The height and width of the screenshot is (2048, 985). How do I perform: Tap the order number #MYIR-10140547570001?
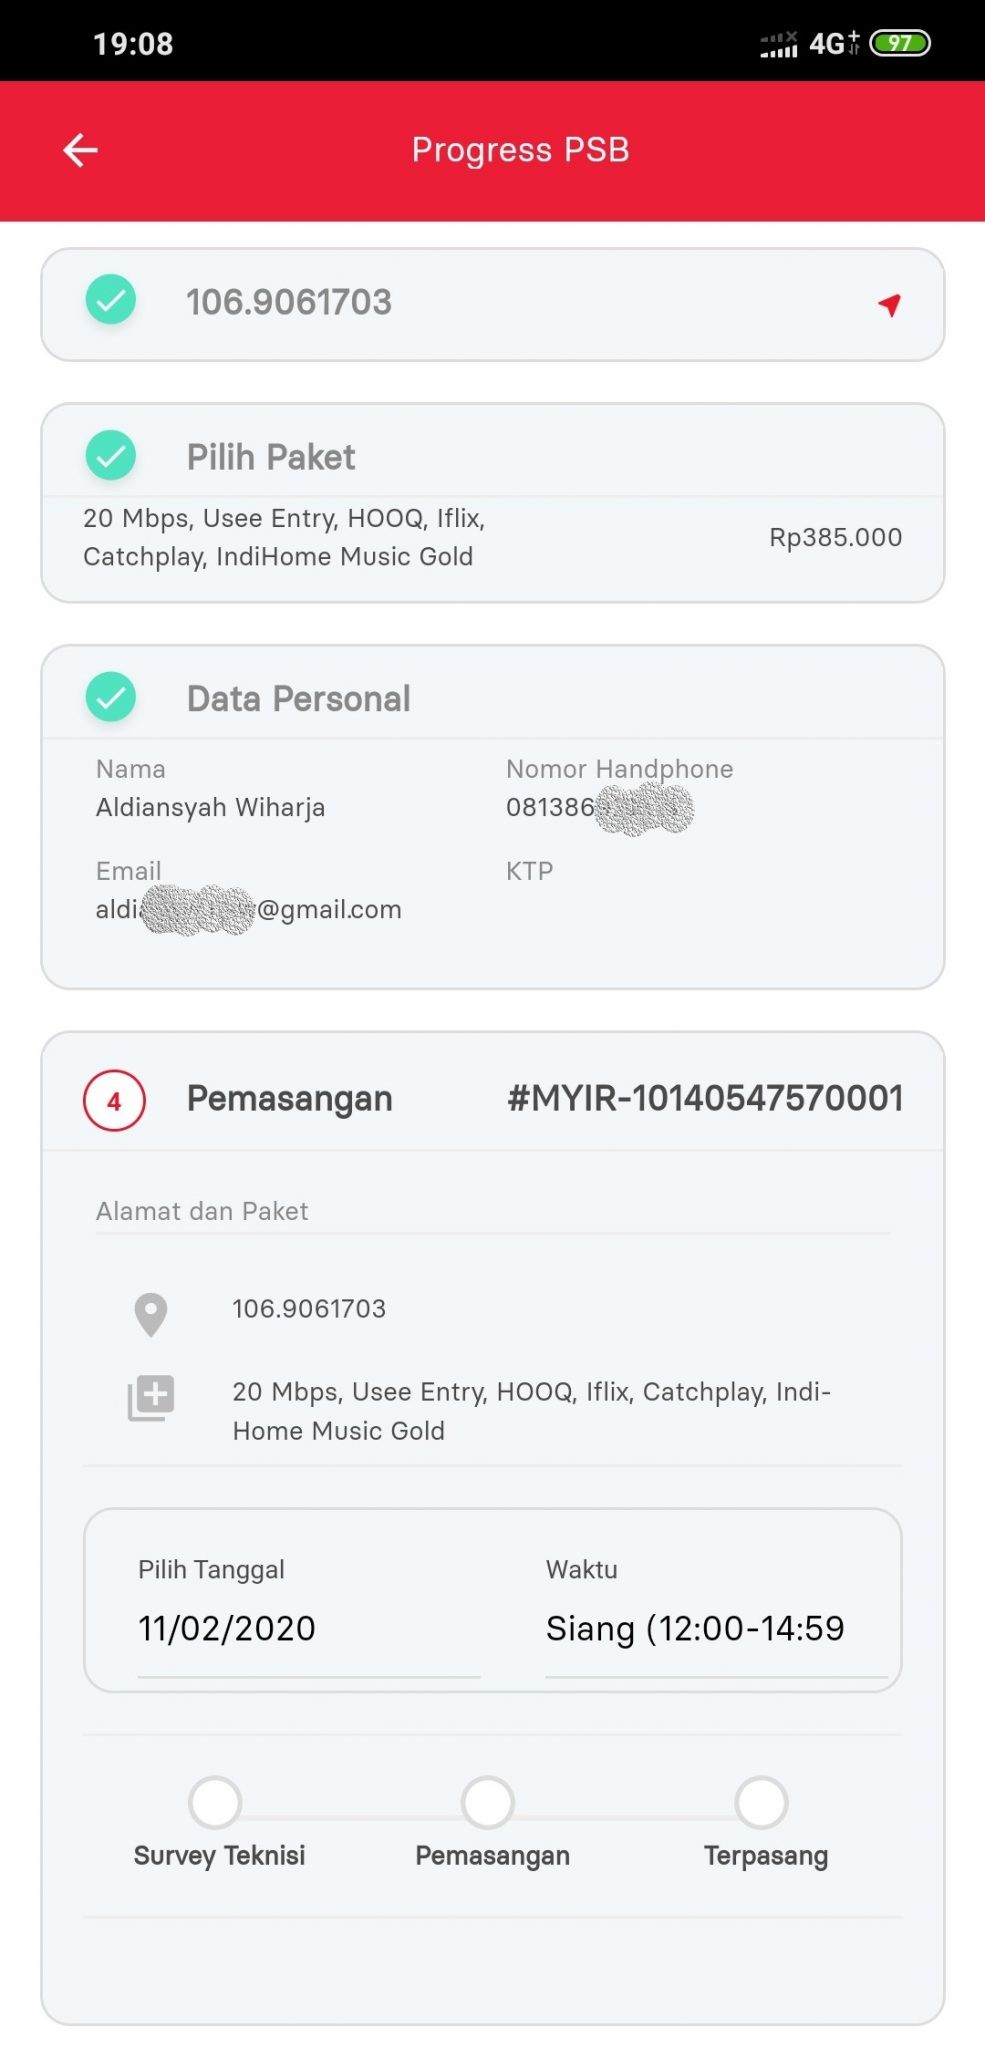(x=706, y=1097)
